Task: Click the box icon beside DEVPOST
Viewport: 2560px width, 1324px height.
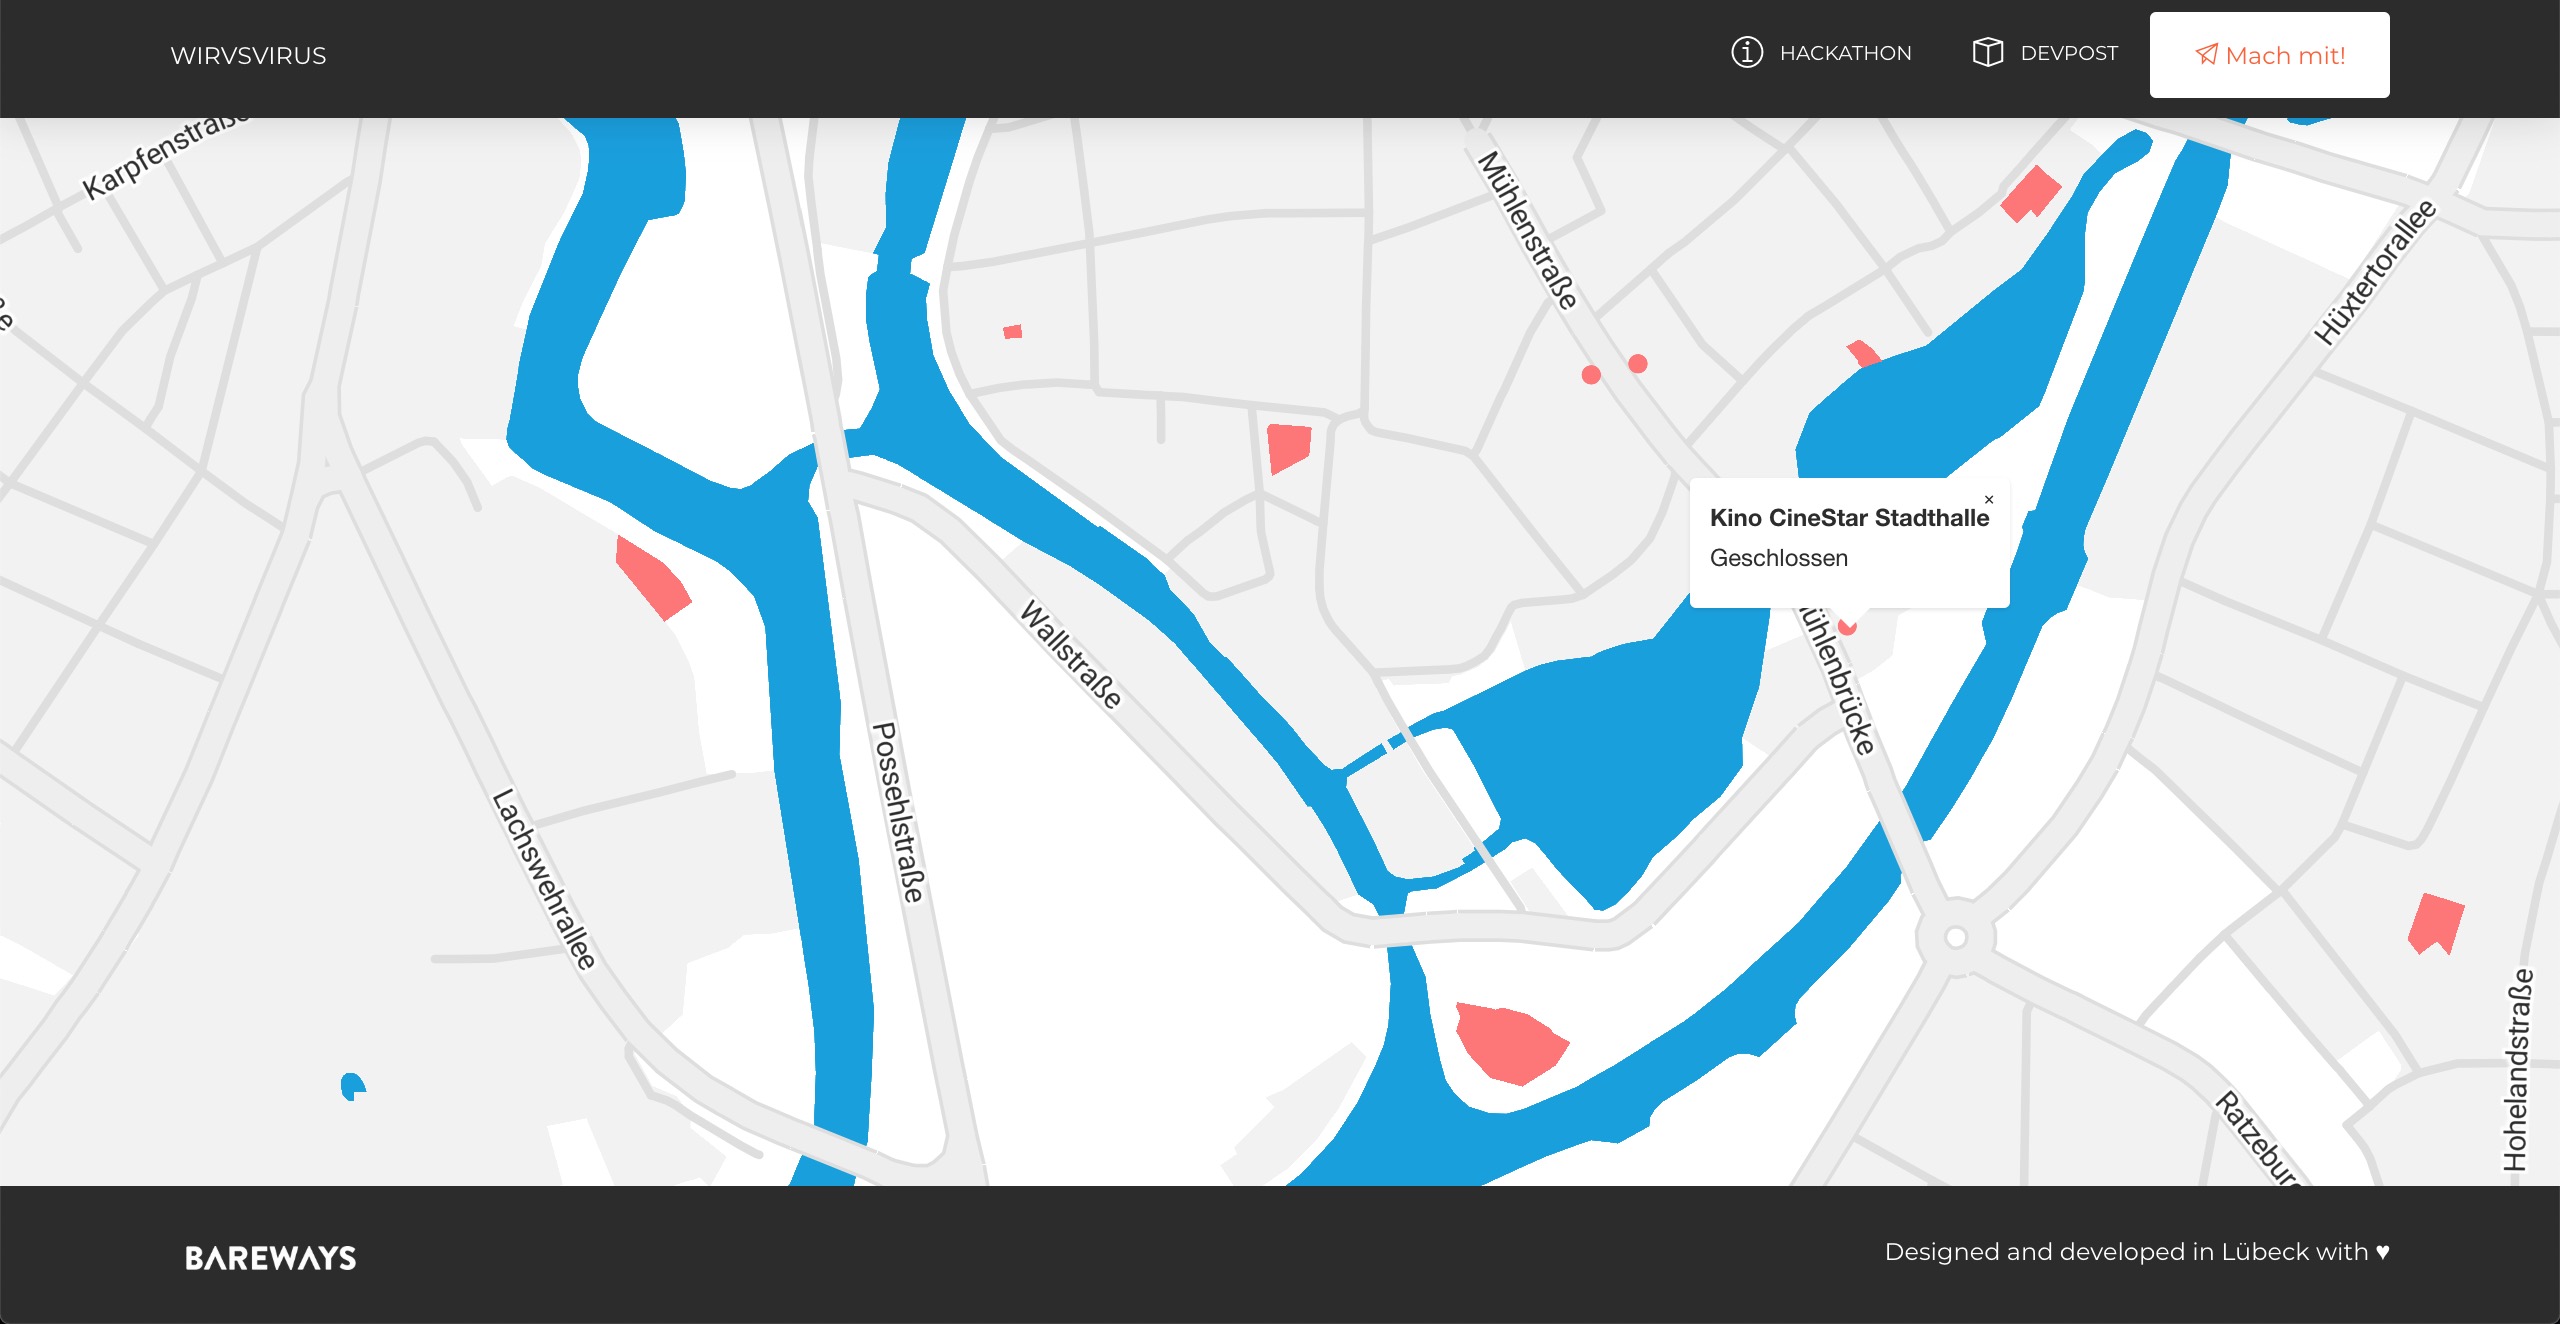Action: 1987,52
